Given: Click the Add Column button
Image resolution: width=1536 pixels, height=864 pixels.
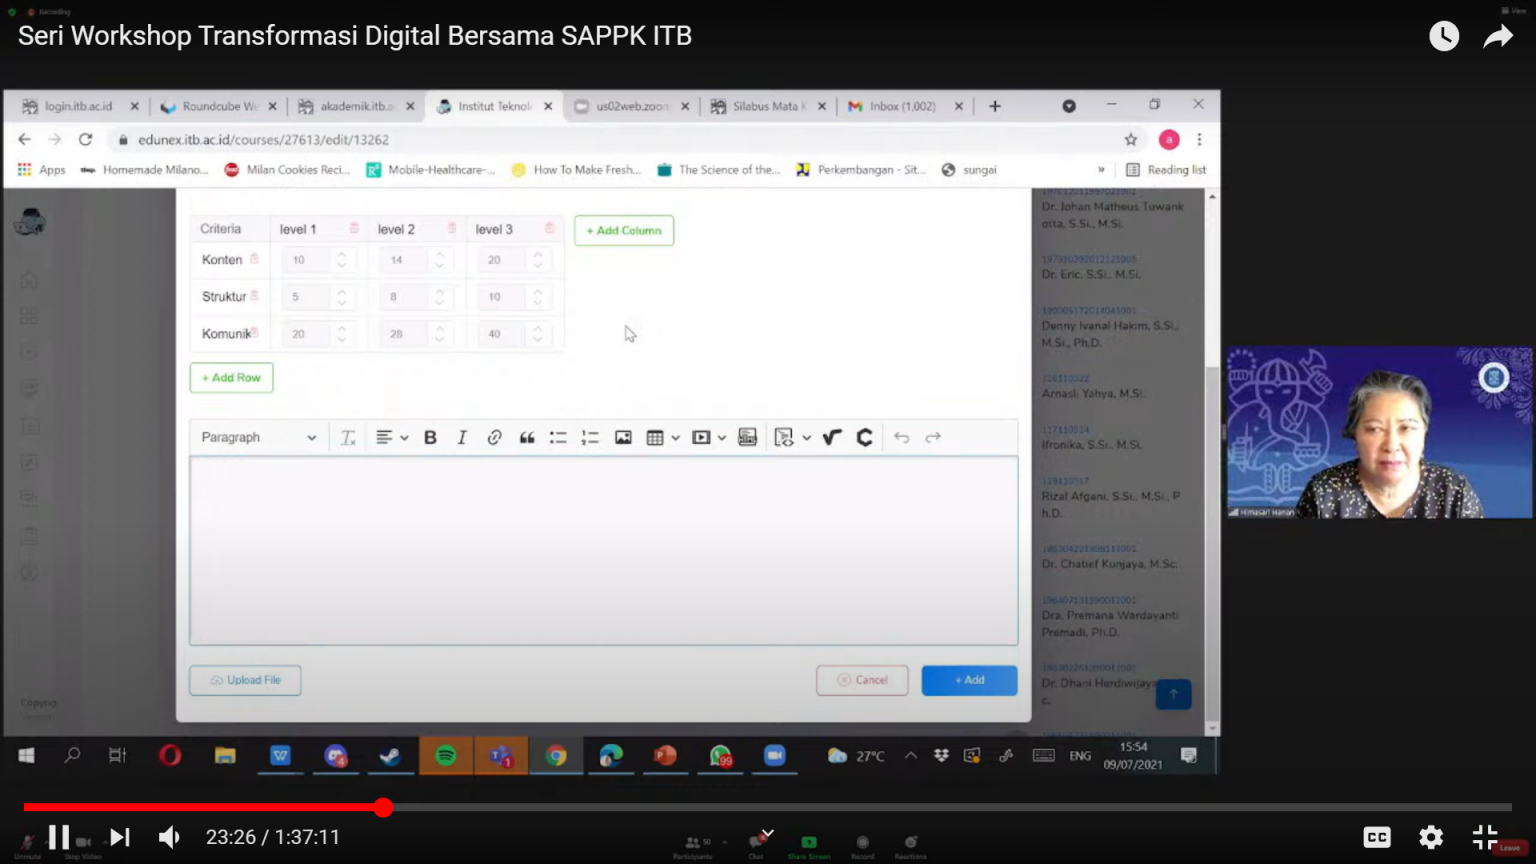Looking at the screenshot, I should click(624, 230).
